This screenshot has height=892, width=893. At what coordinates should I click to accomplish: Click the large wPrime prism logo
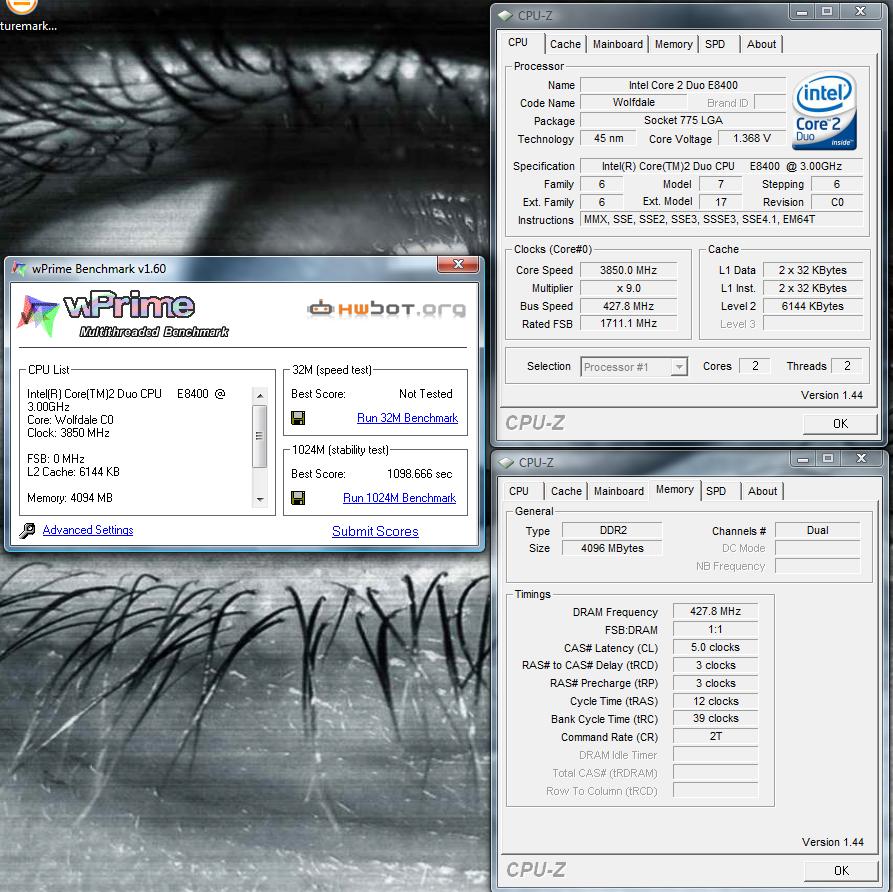point(38,315)
